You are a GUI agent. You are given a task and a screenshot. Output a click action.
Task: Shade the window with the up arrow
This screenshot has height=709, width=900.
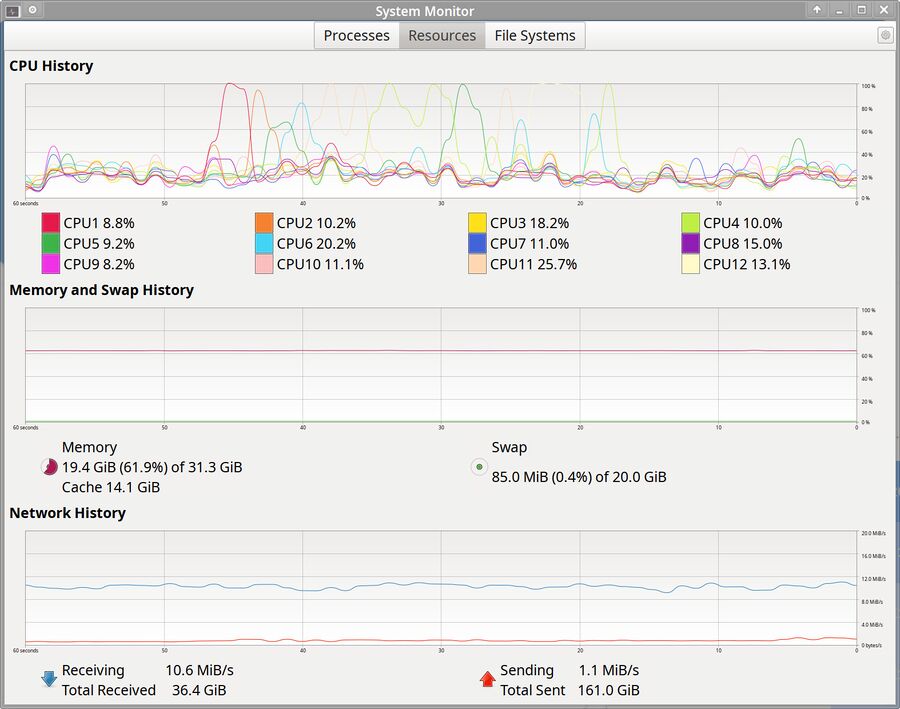(x=817, y=10)
